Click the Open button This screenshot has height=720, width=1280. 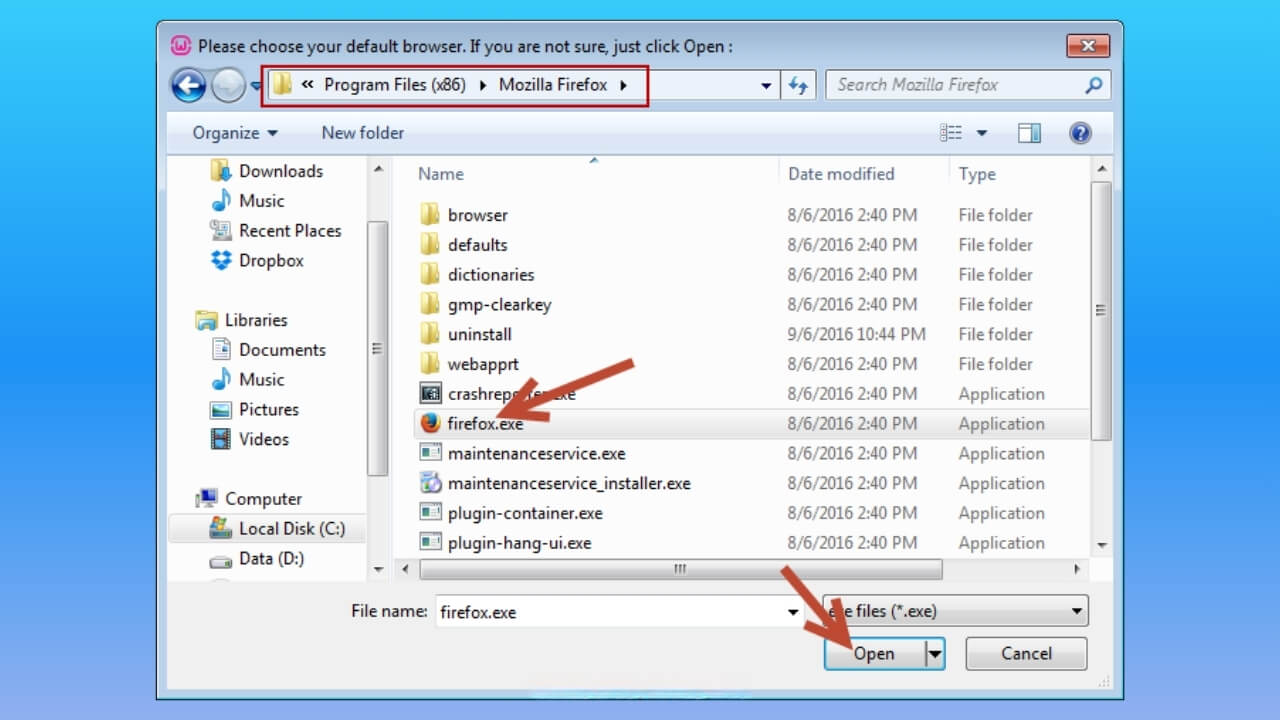coord(874,654)
